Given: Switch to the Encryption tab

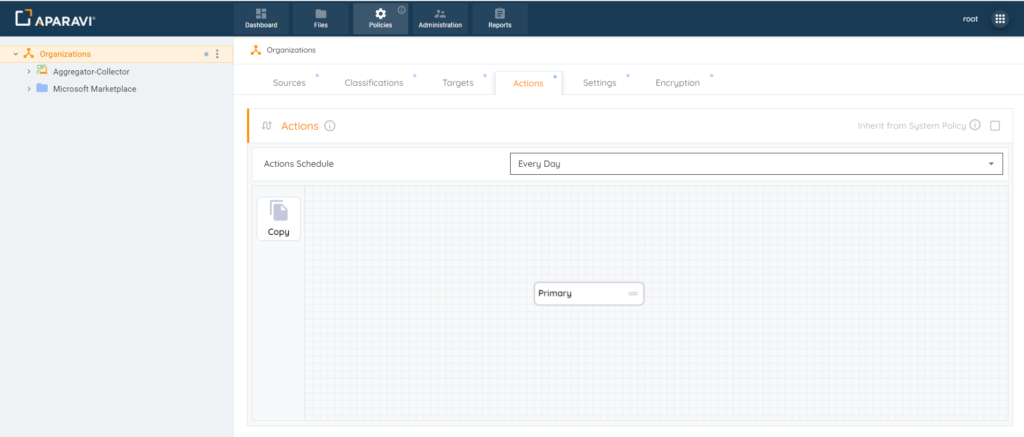Looking at the screenshot, I should click(677, 83).
